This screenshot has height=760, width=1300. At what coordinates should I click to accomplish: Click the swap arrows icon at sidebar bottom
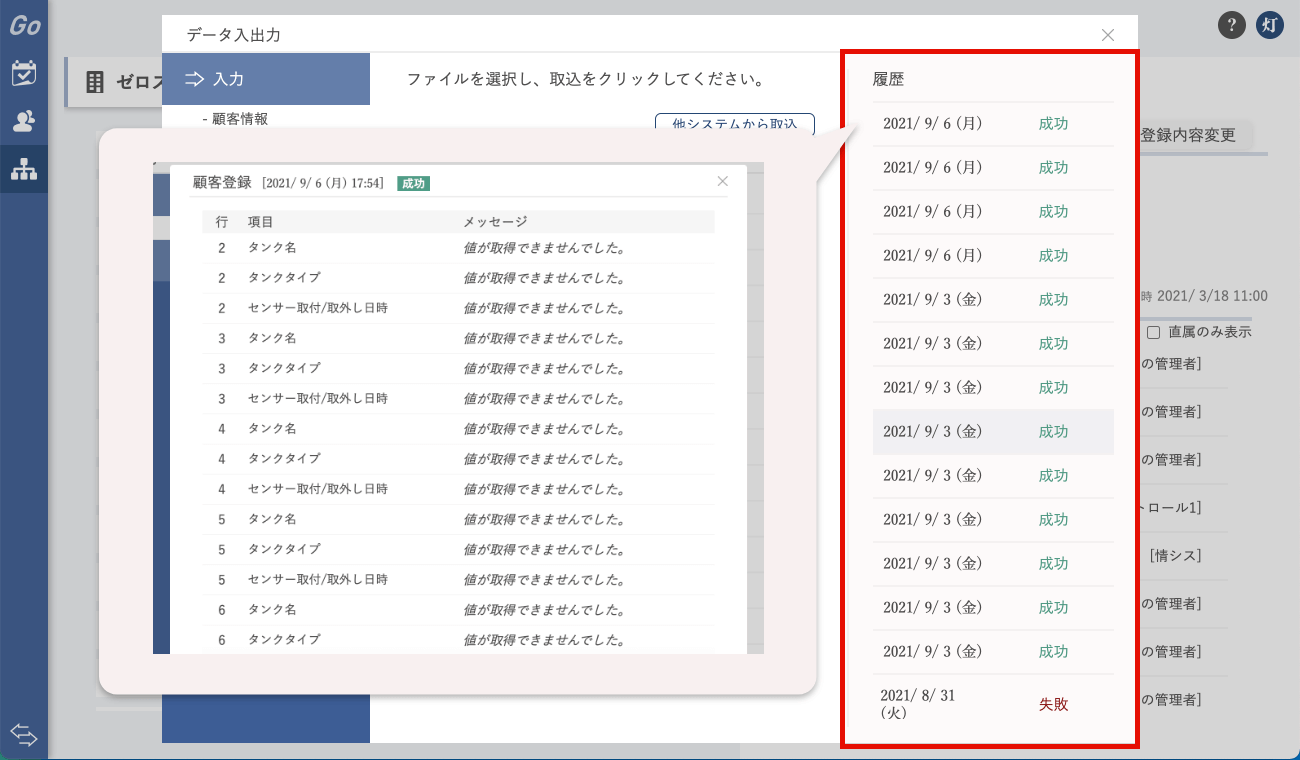24,736
